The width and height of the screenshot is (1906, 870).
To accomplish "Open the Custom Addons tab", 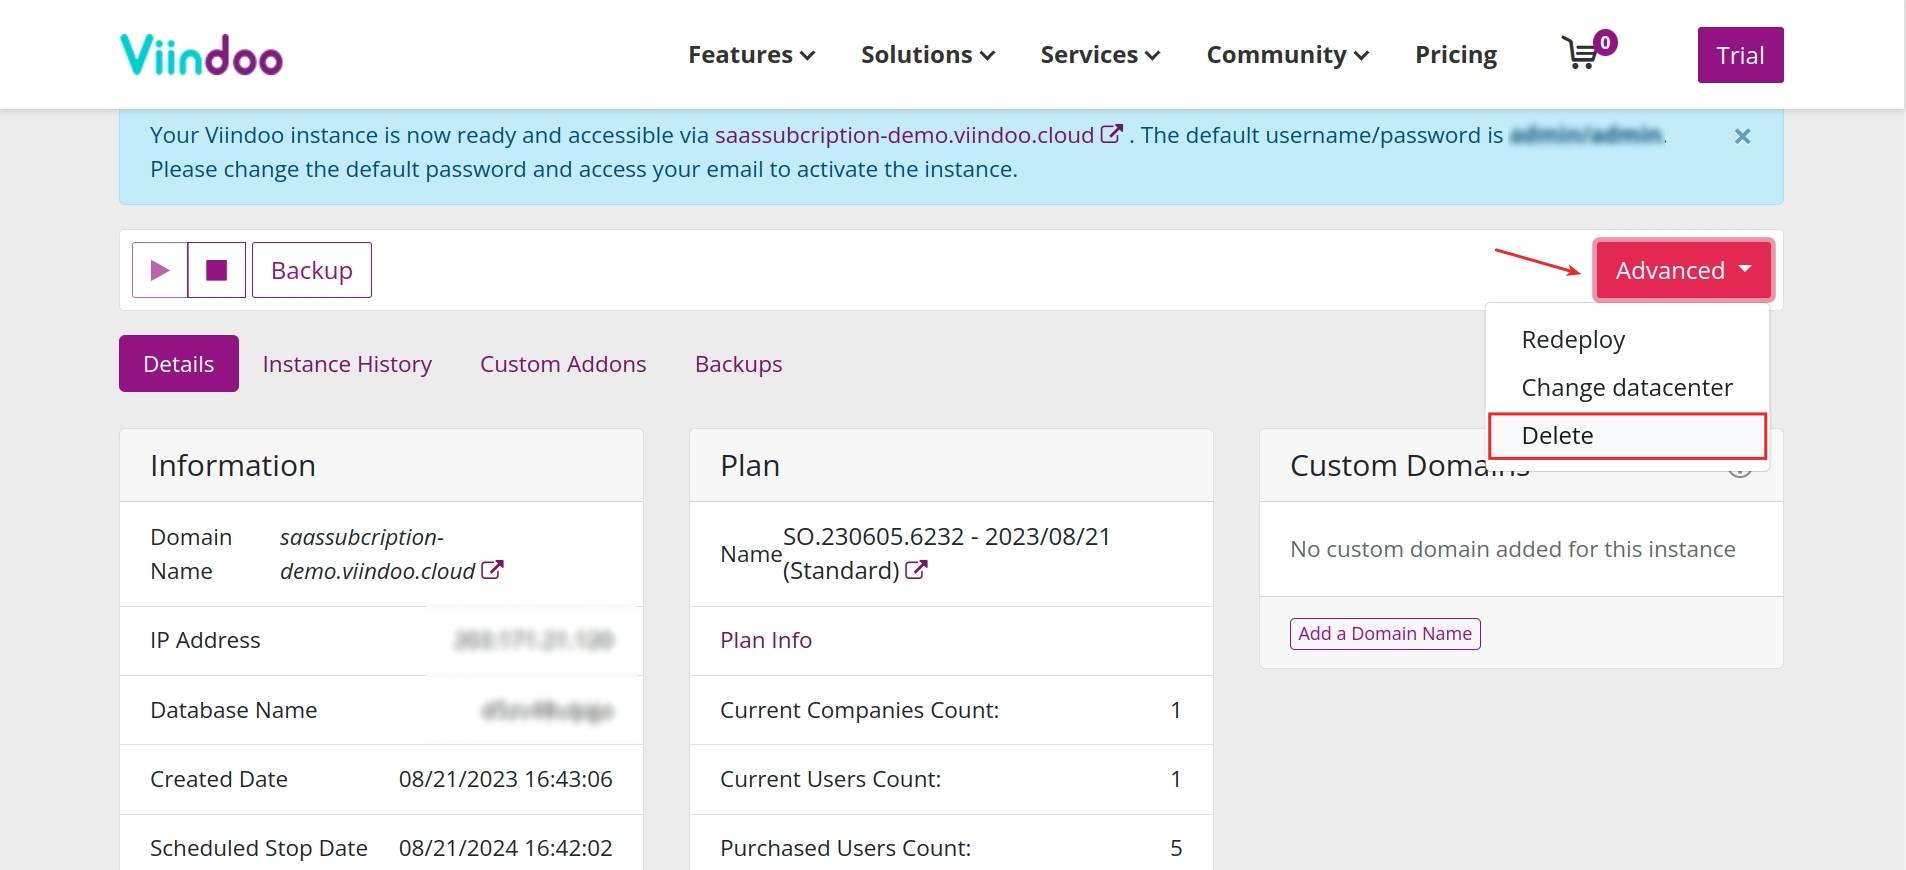I will click(563, 364).
